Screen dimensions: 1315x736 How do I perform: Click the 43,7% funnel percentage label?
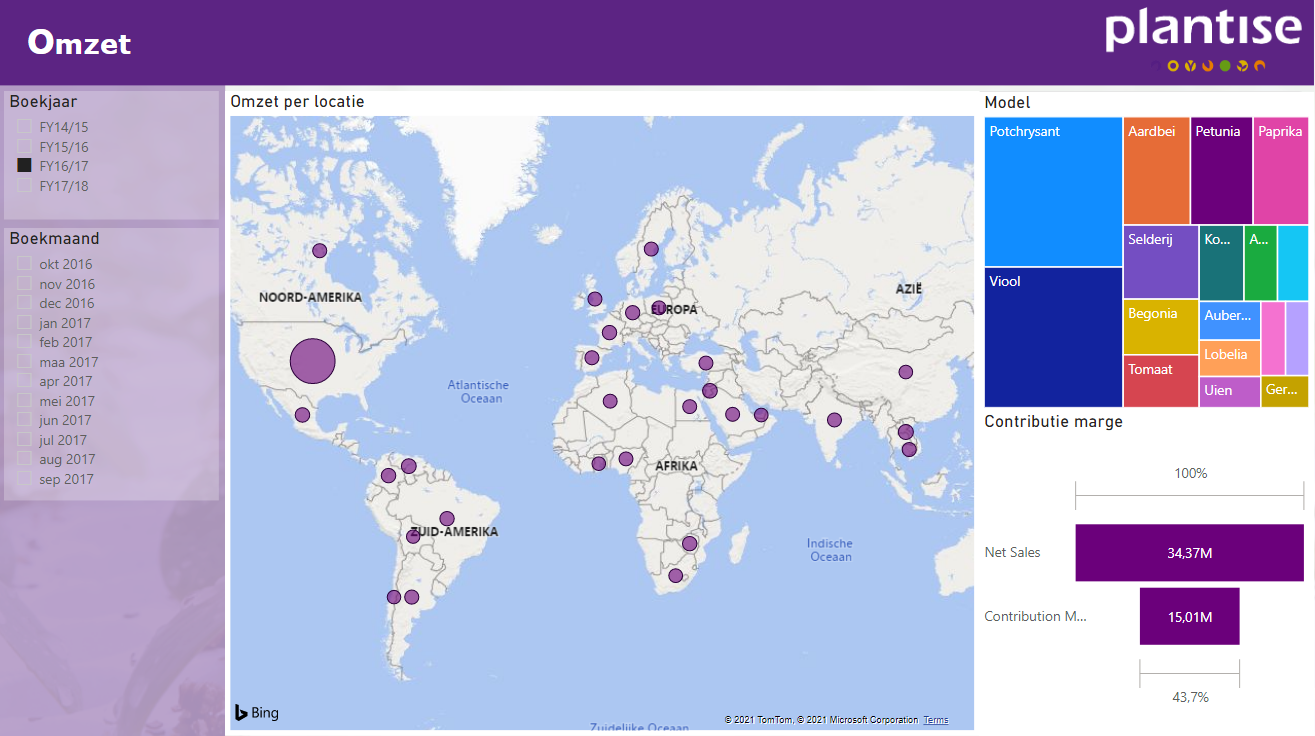tap(1190, 697)
